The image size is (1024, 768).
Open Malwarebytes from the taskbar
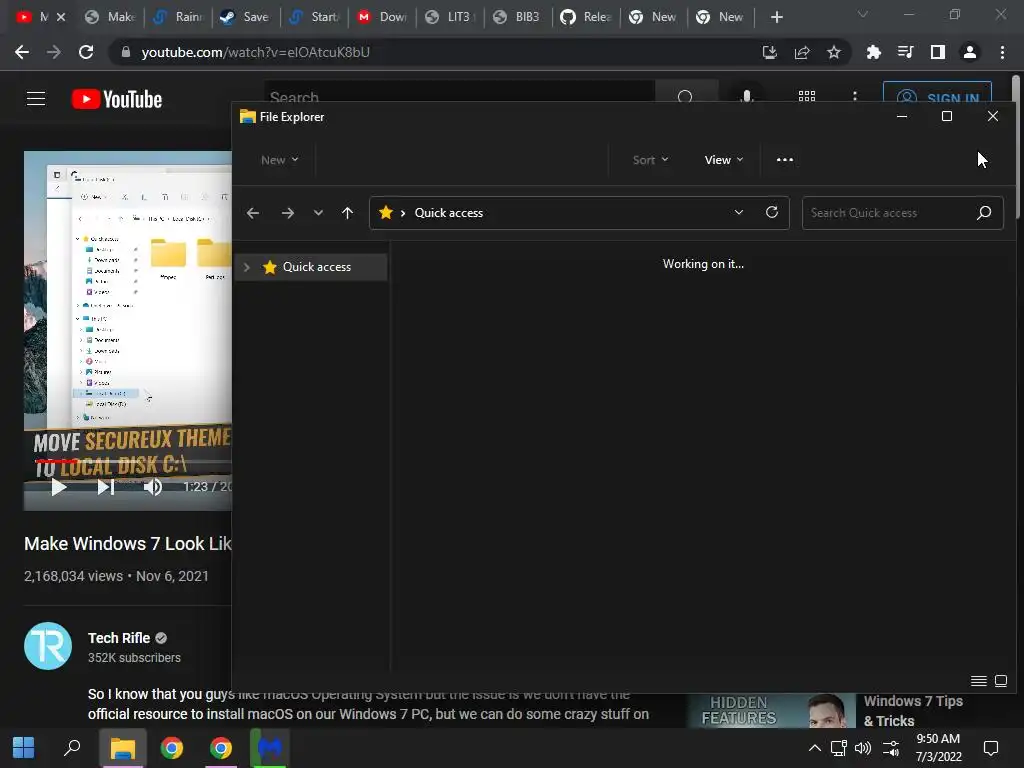(x=269, y=748)
